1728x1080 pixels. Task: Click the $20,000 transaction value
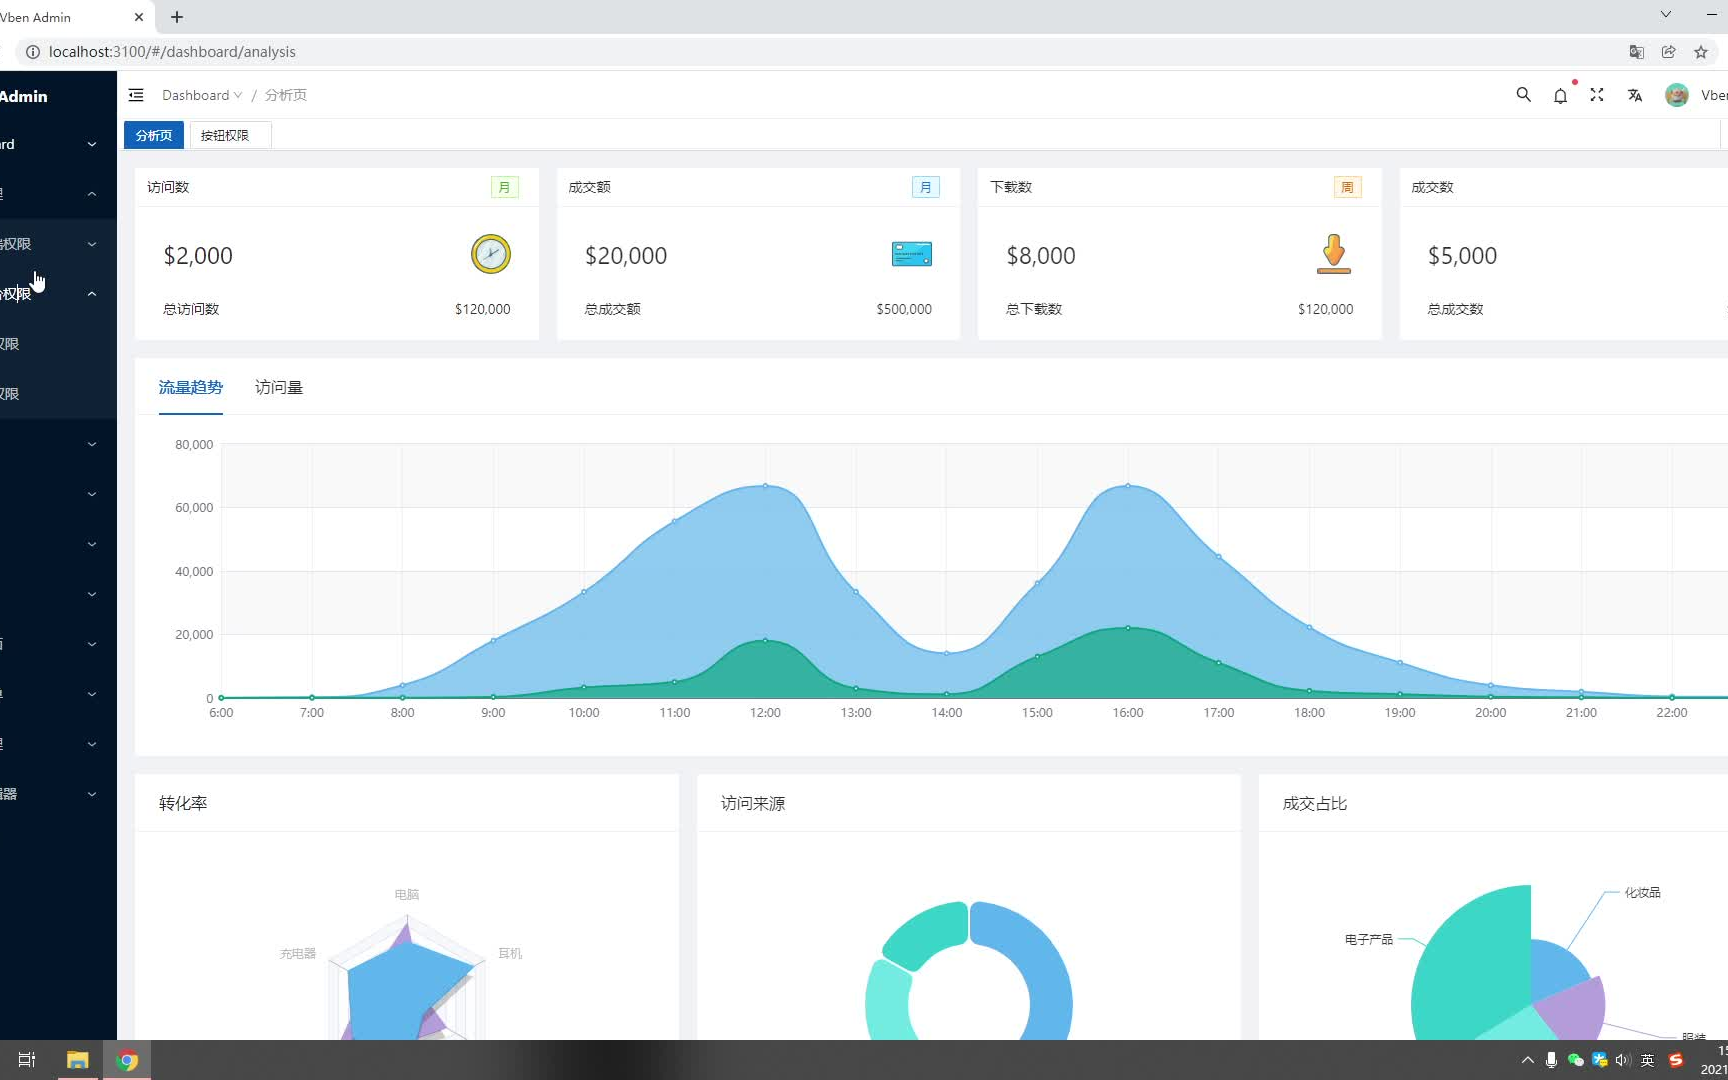(x=626, y=255)
